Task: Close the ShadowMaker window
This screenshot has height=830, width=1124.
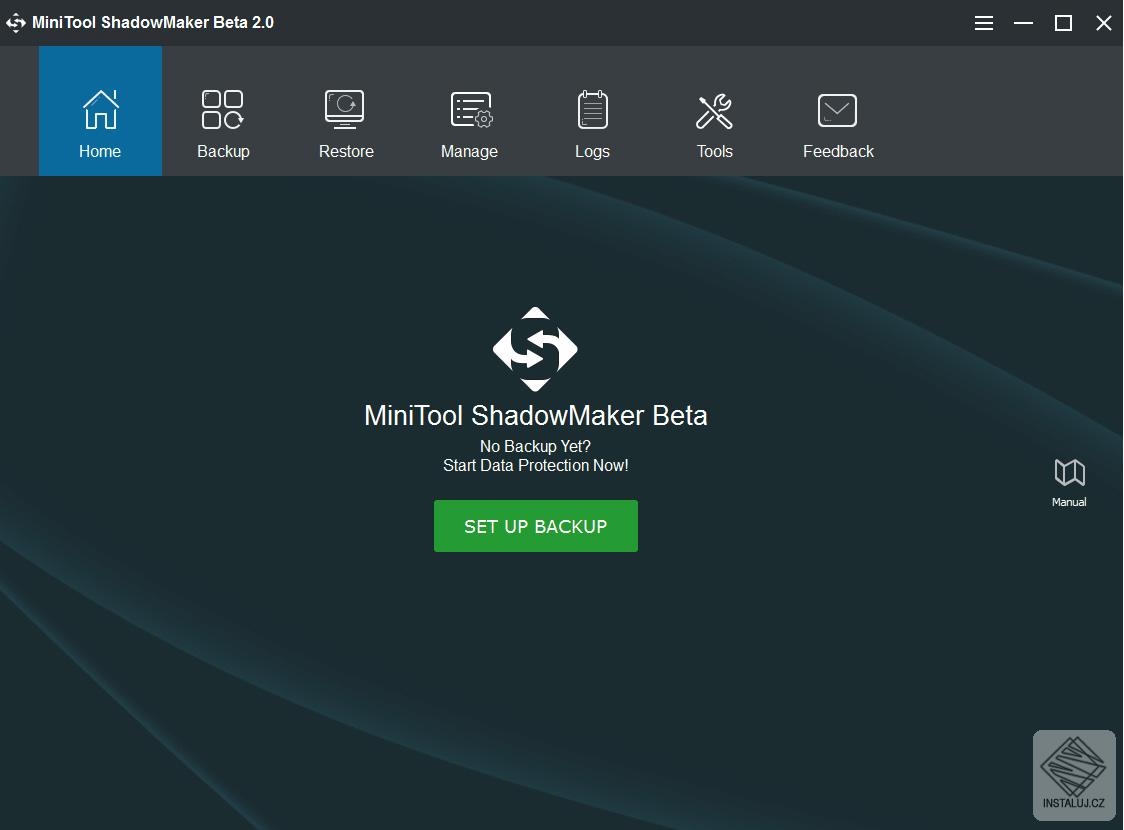Action: tap(1104, 23)
